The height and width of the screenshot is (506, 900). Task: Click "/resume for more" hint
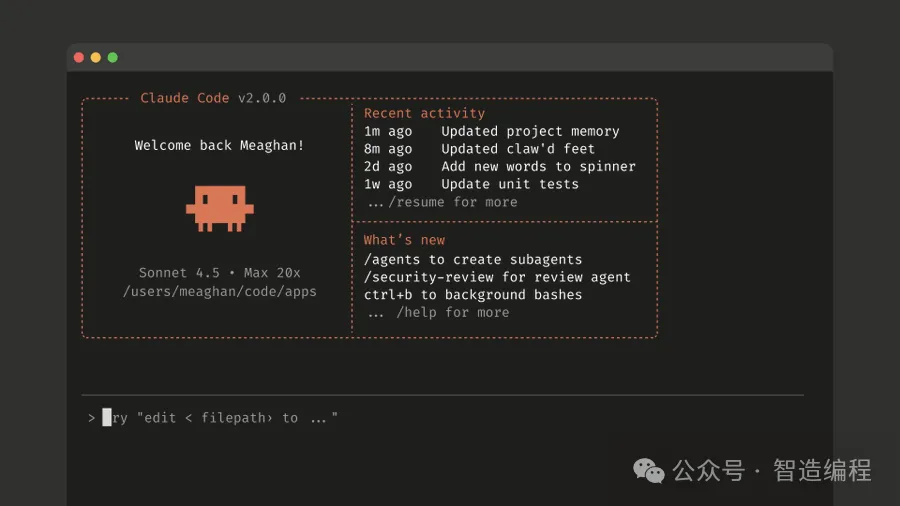pyautogui.click(x=453, y=203)
